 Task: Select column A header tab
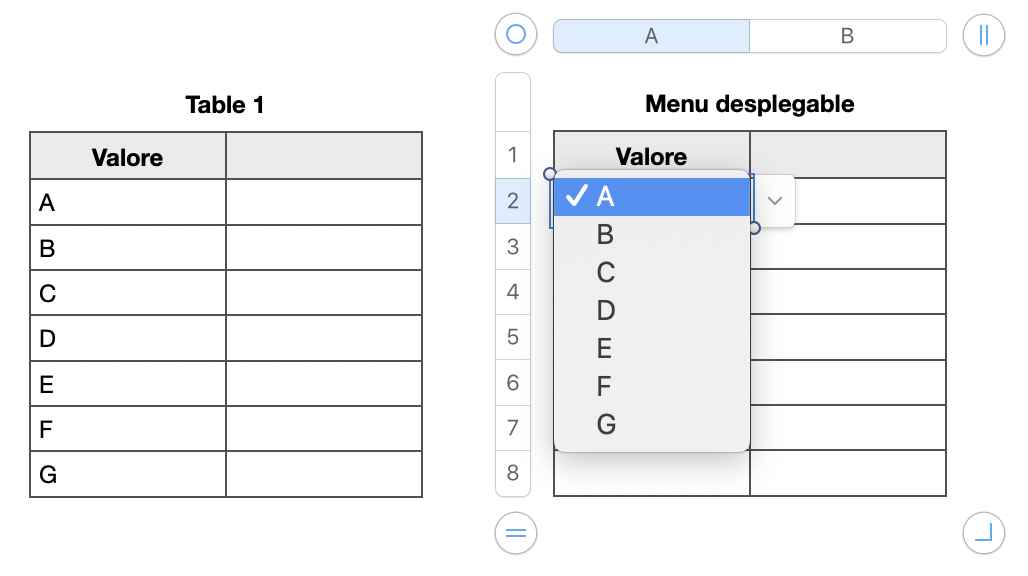[x=651, y=36]
